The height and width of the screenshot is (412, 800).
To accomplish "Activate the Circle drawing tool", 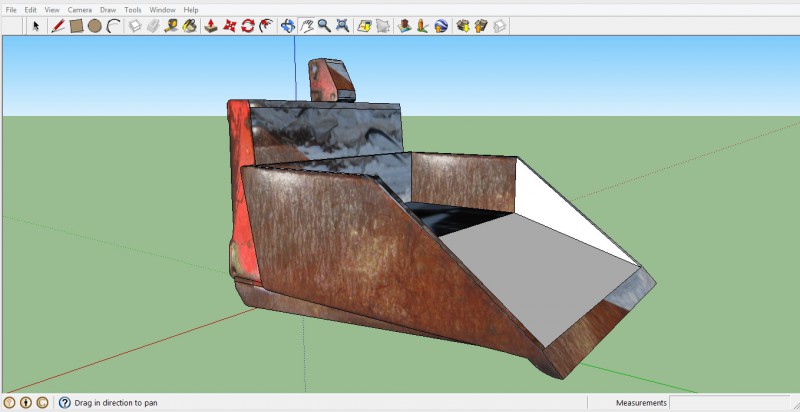I will point(94,25).
